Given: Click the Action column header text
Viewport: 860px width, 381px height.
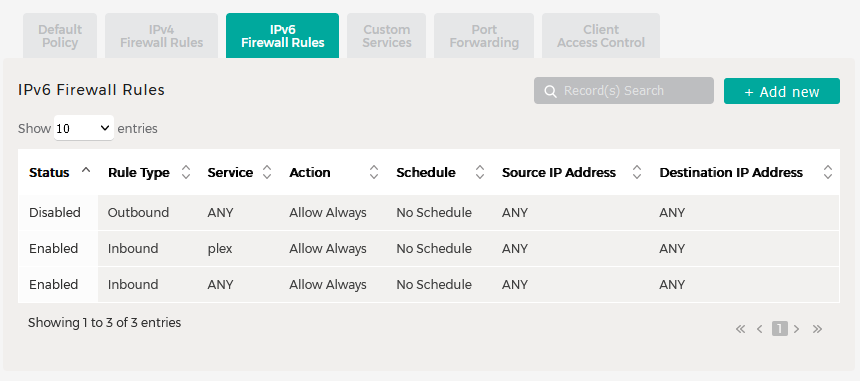Looking at the screenshot, I should pyautogui.click(x=310, y=173).
